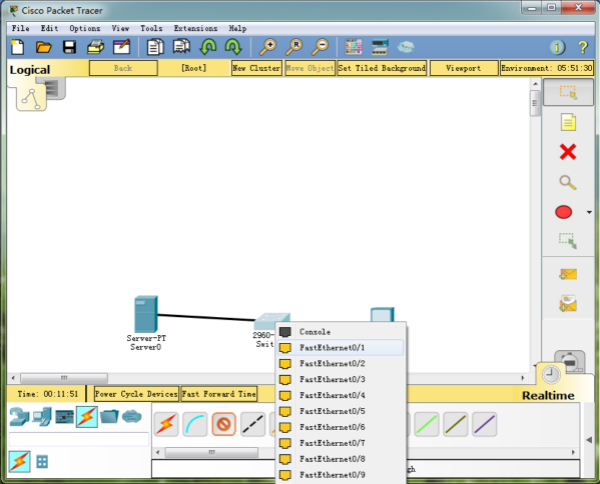Screen dimensions: 600x484
Task: Click the Fast Forward Time button
Action: (219, 394)
